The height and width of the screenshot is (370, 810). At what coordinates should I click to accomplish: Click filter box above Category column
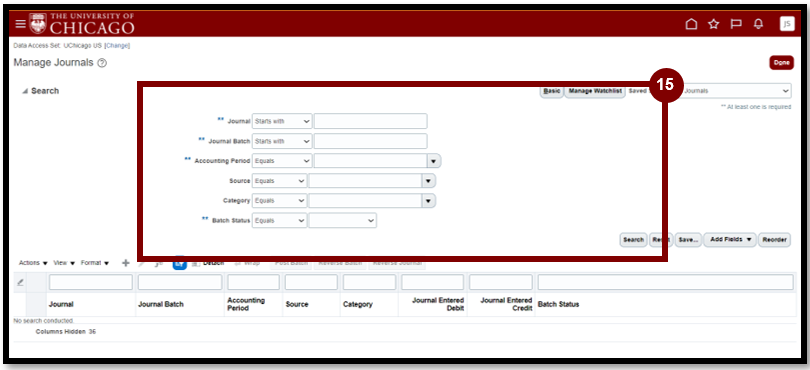click(369, 282)
